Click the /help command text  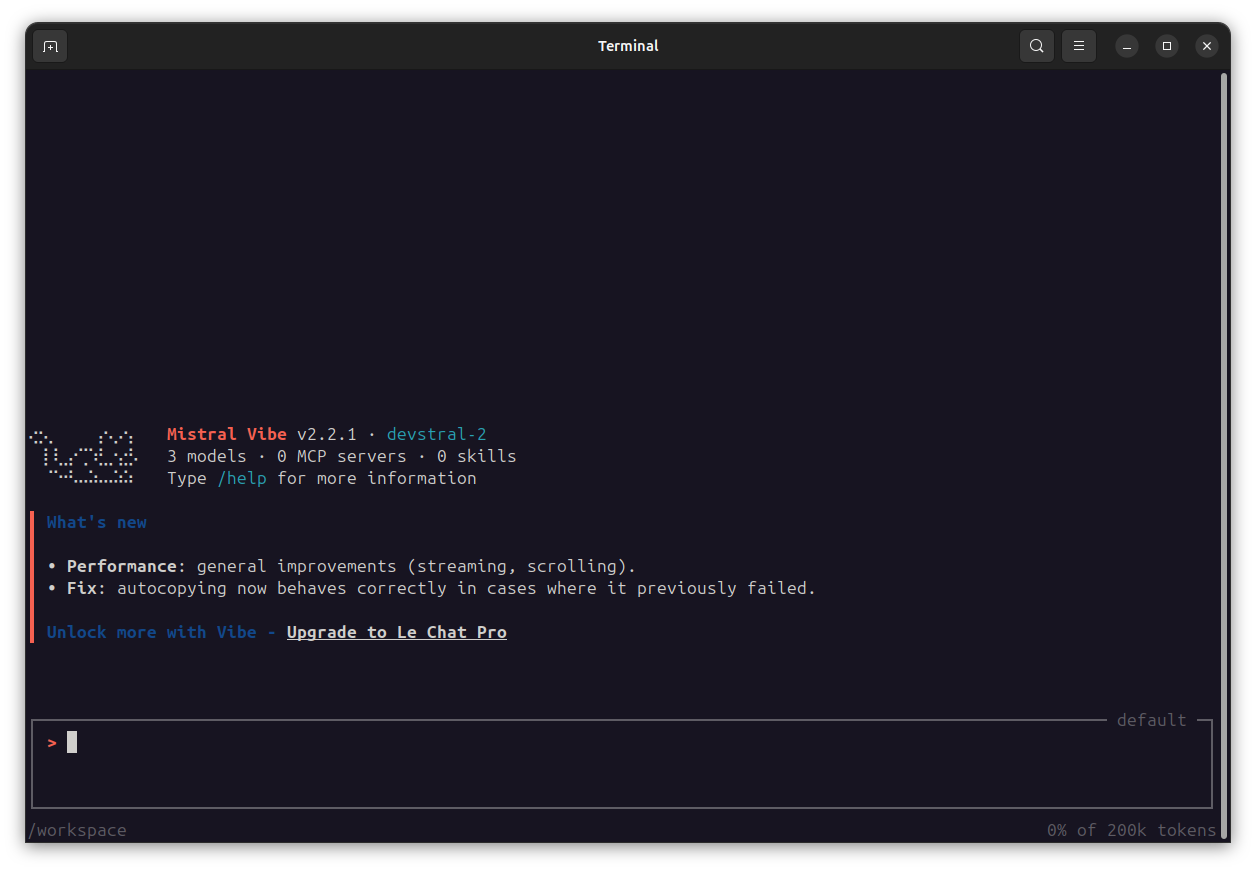(x=242, y=478)
